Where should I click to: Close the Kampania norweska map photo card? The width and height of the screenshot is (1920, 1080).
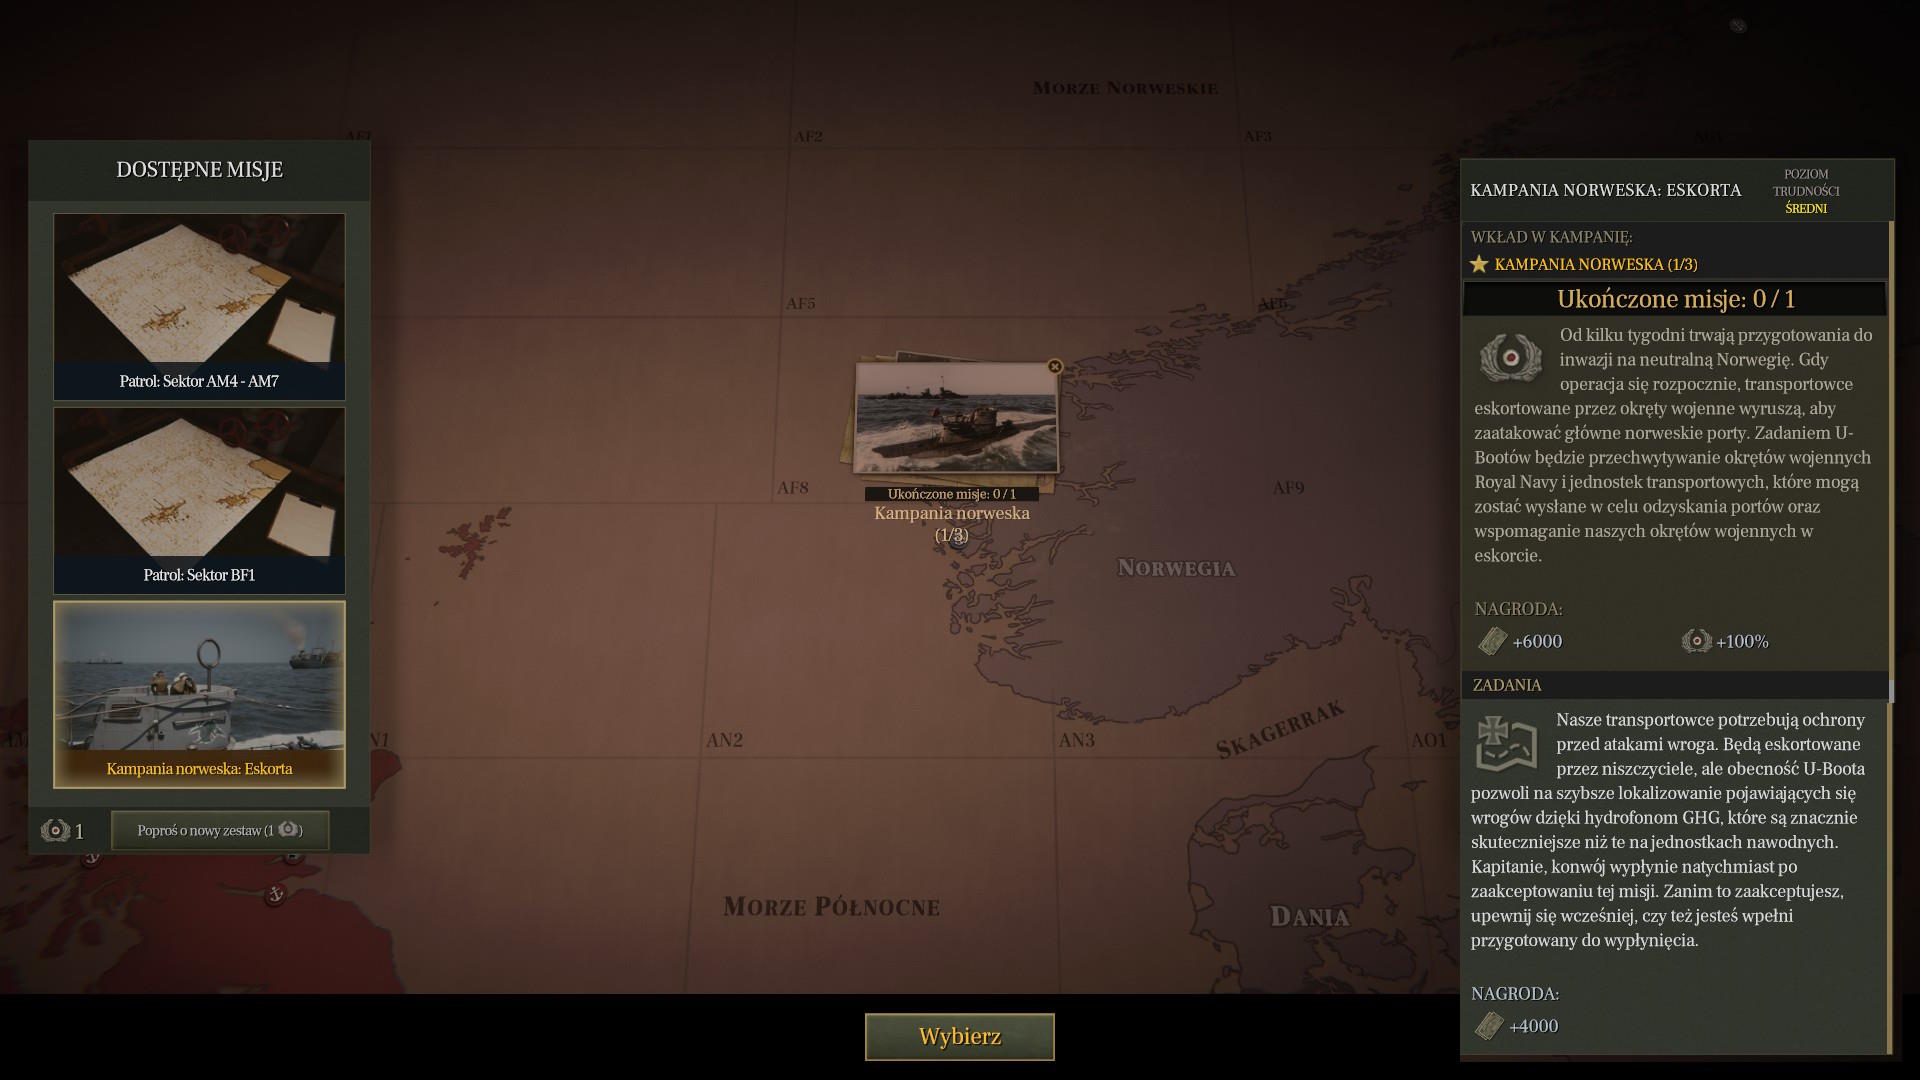[1054, 367]
